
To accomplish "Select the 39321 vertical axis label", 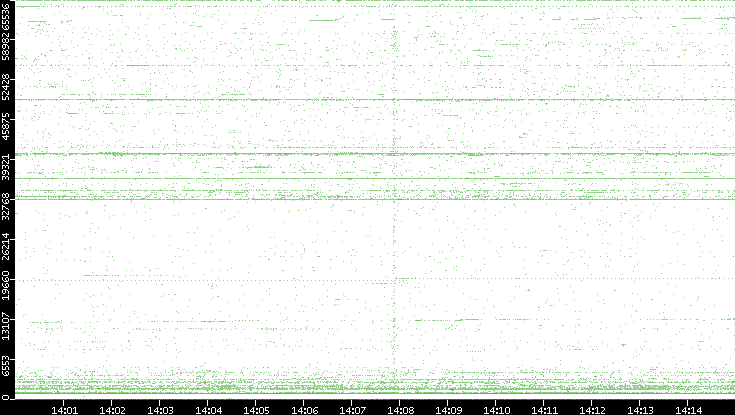I will click(7, 166).
